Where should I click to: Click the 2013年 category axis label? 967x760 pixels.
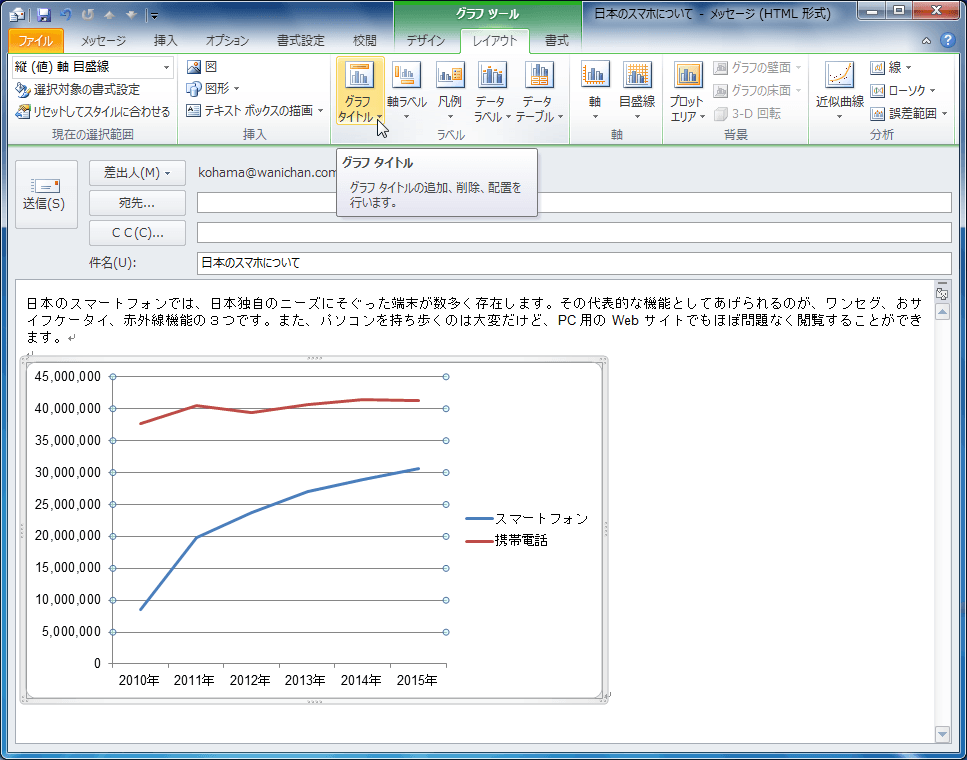(305, 680)
